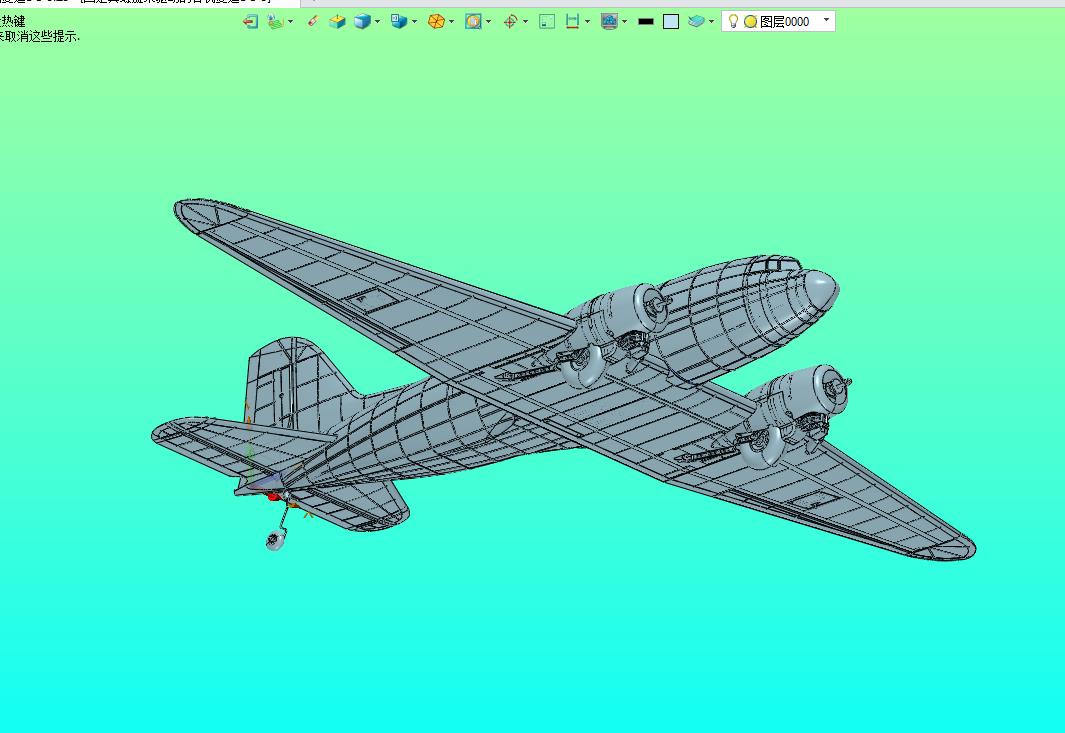Click the light blue fill swatch
Viewport: 1065px width, 733px height.
671,22
